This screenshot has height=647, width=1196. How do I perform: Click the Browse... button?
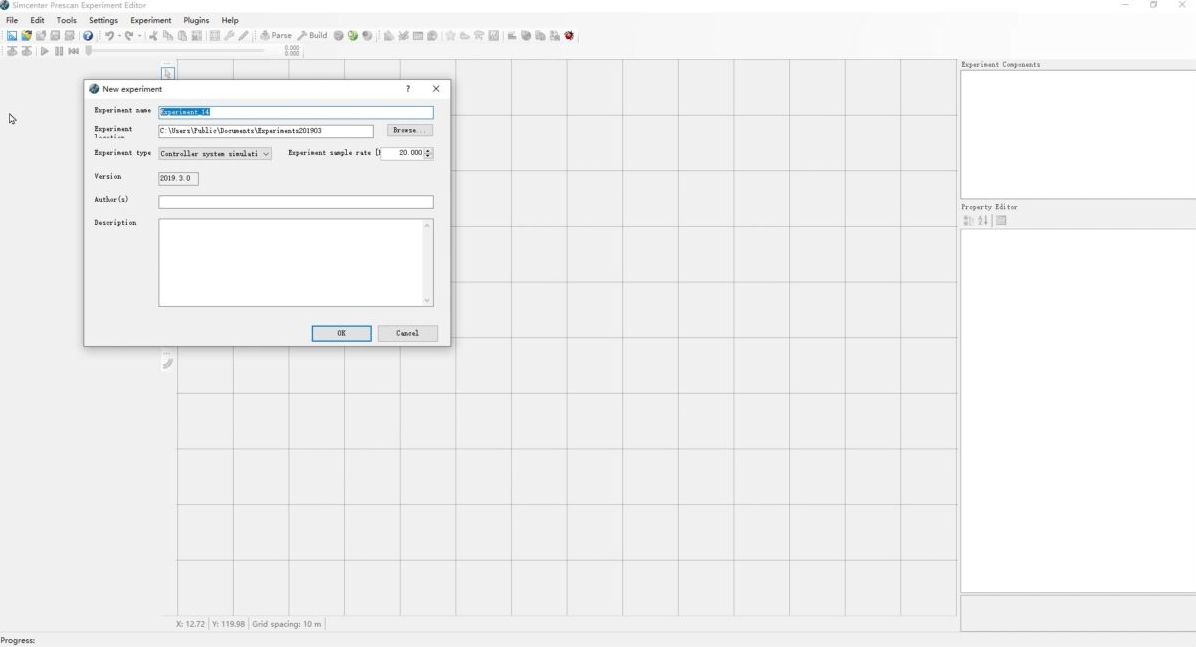pyautogui.click(x=410, y=131)
